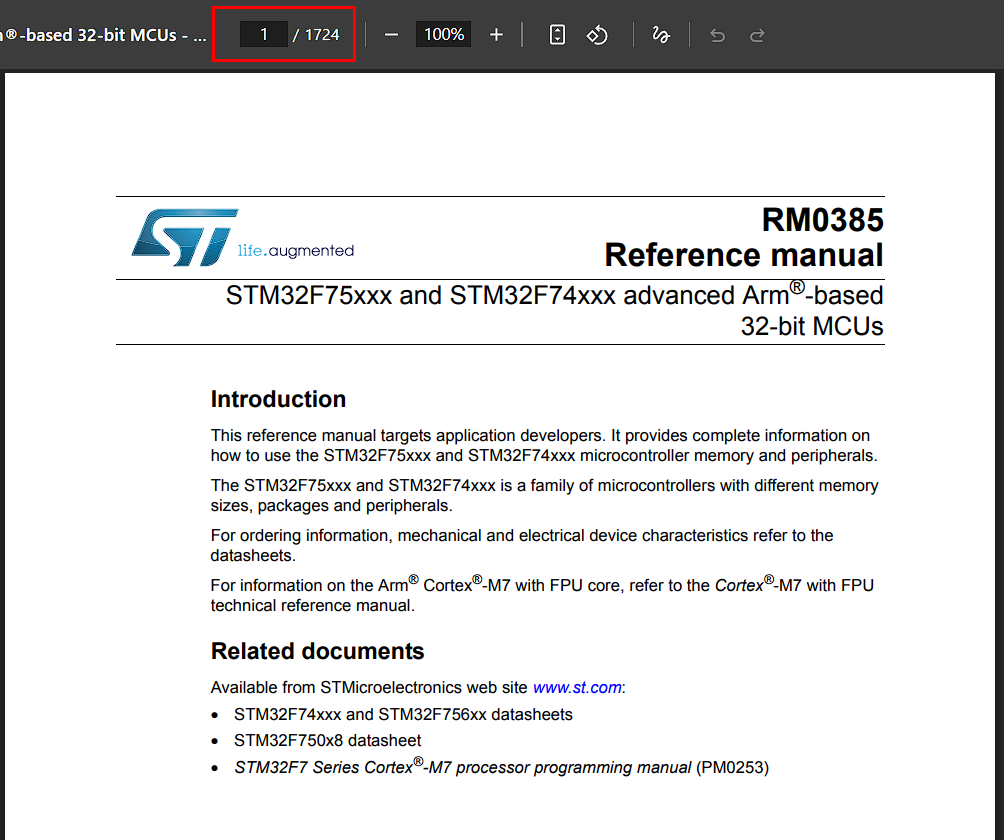Click the PM0253 programming manual bullet
Viewport: 1004px width, 840px height.
coord(501,766)
